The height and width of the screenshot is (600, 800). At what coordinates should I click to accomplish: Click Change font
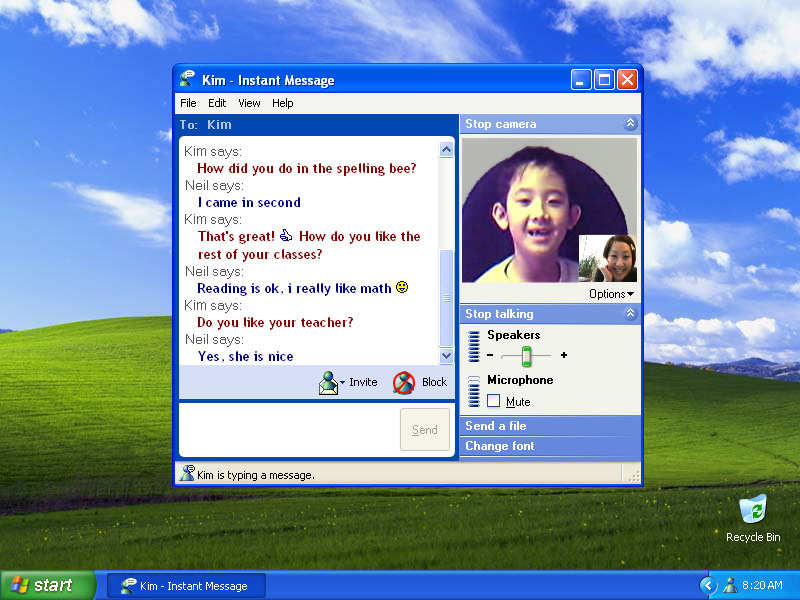(499, 445)
